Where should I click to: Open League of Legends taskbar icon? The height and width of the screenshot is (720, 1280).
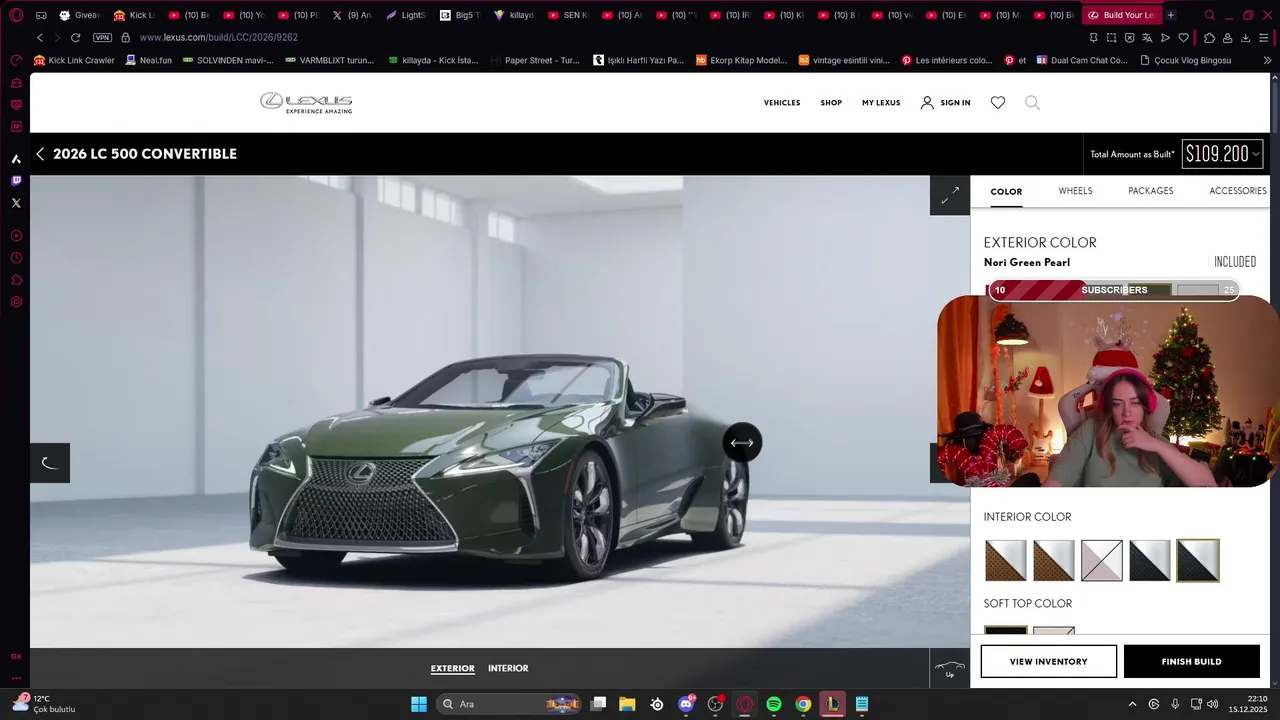tap(832, 704)
